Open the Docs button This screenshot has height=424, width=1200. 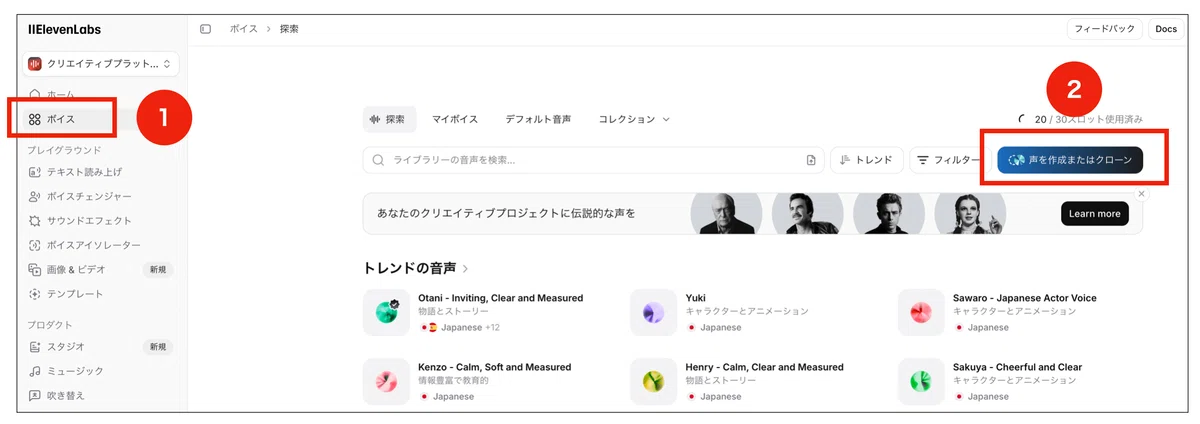pyautogui.click(x=1165, y=29)
